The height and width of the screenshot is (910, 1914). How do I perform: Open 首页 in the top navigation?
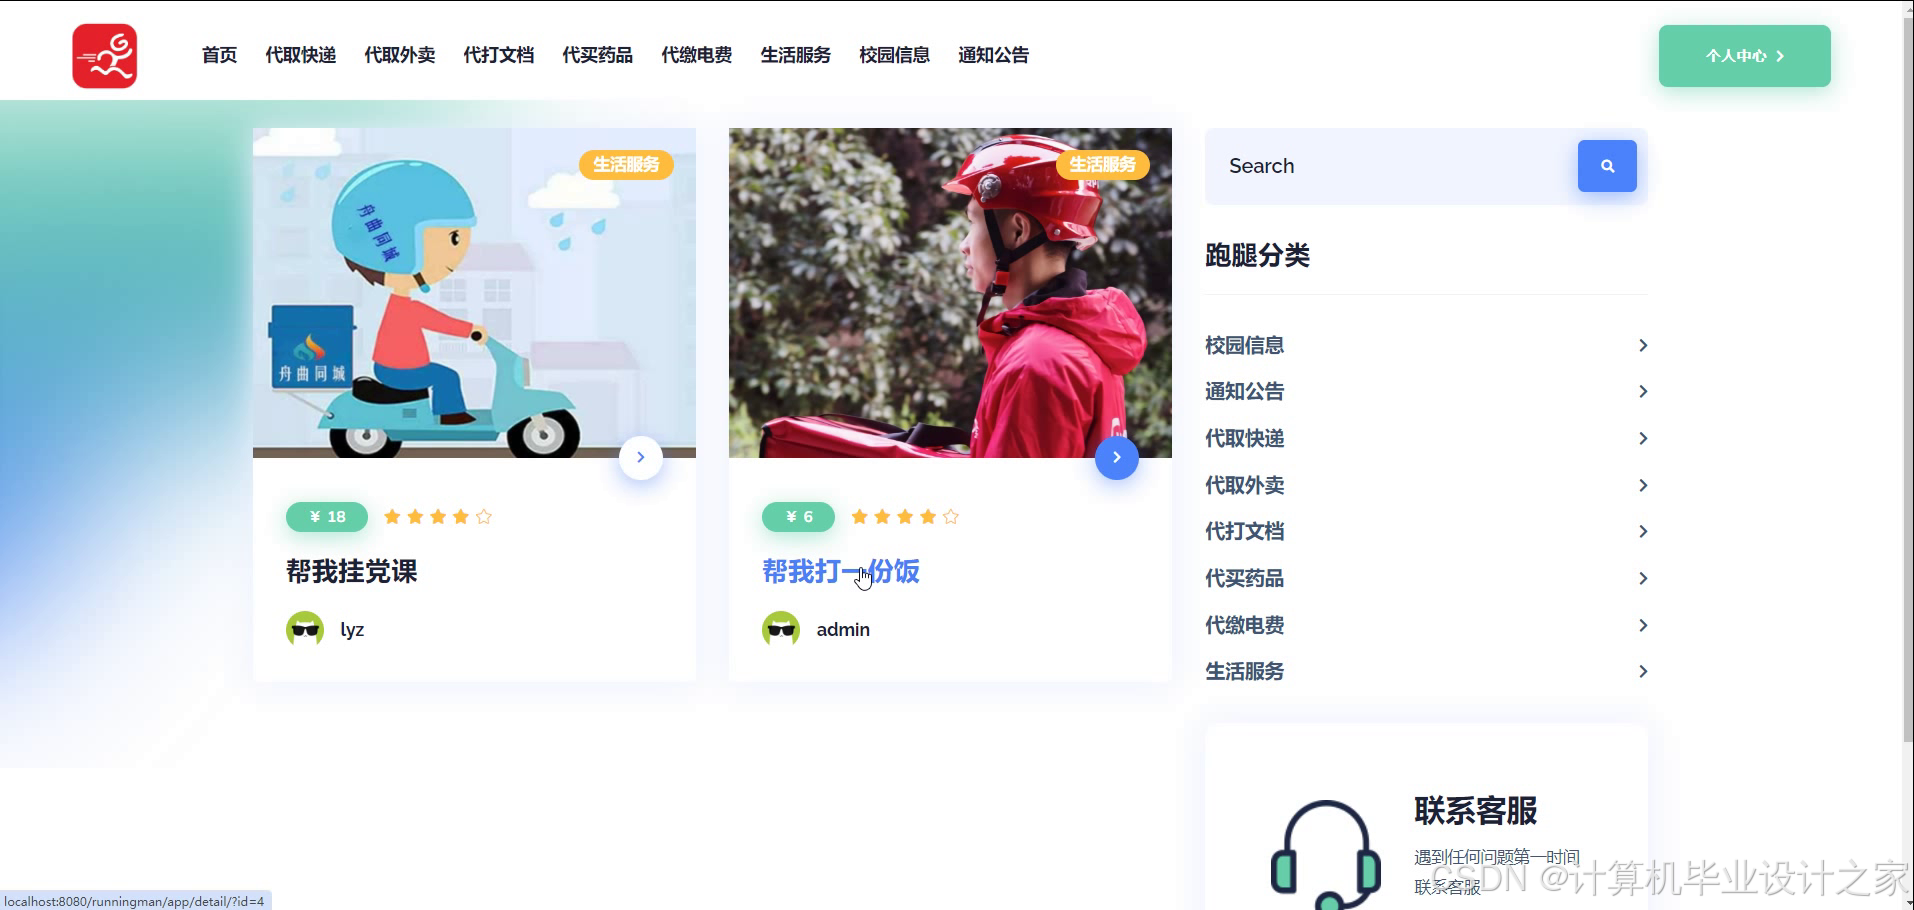pos(219,55)
